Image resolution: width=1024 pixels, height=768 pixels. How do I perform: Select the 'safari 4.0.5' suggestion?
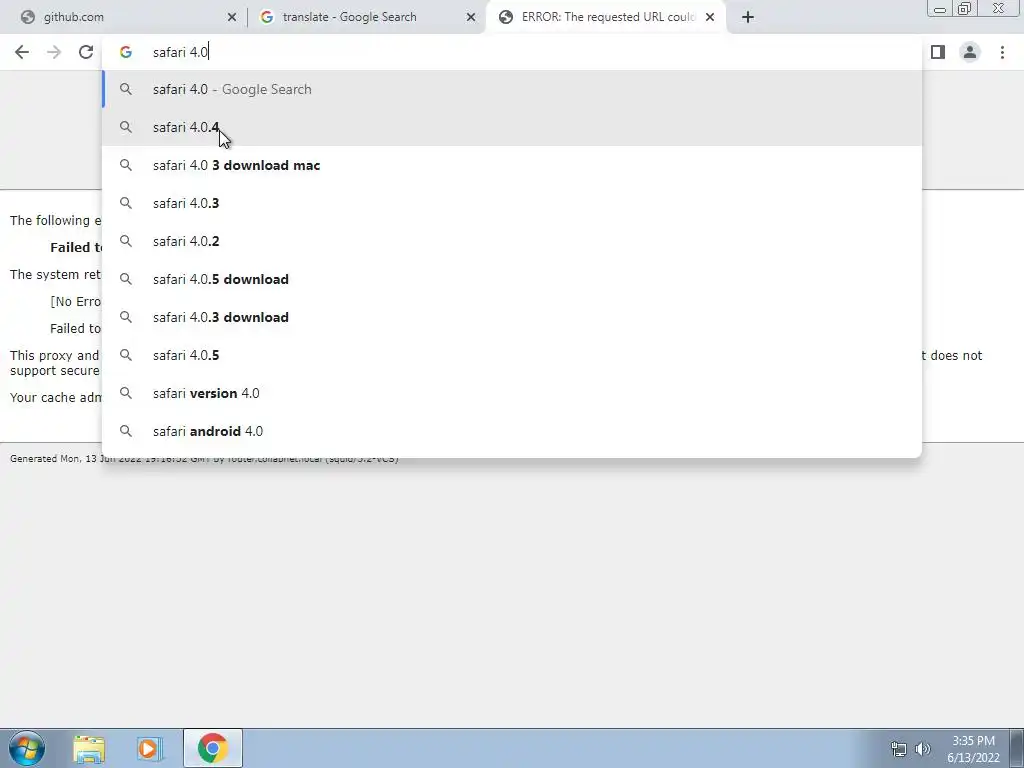pos(512,355)
